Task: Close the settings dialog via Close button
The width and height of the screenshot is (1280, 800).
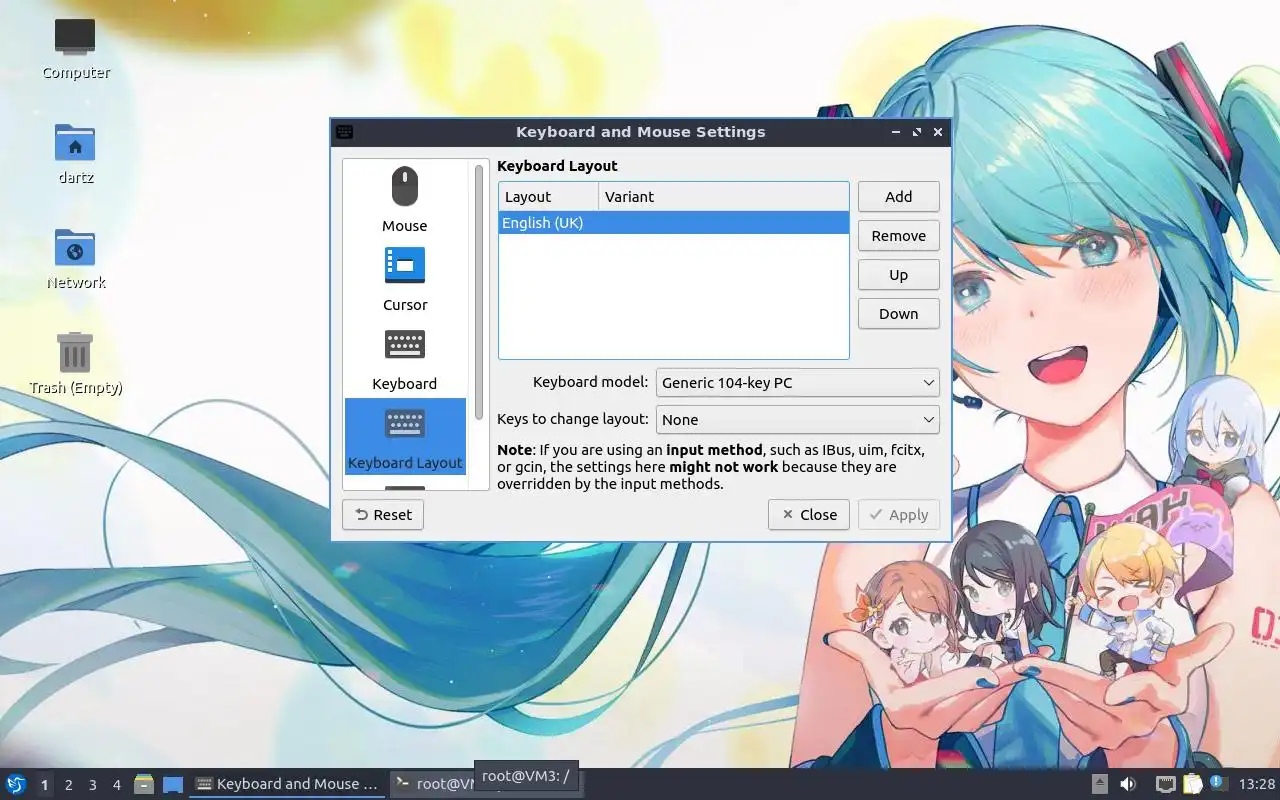Action: click(x=809, y=514)
